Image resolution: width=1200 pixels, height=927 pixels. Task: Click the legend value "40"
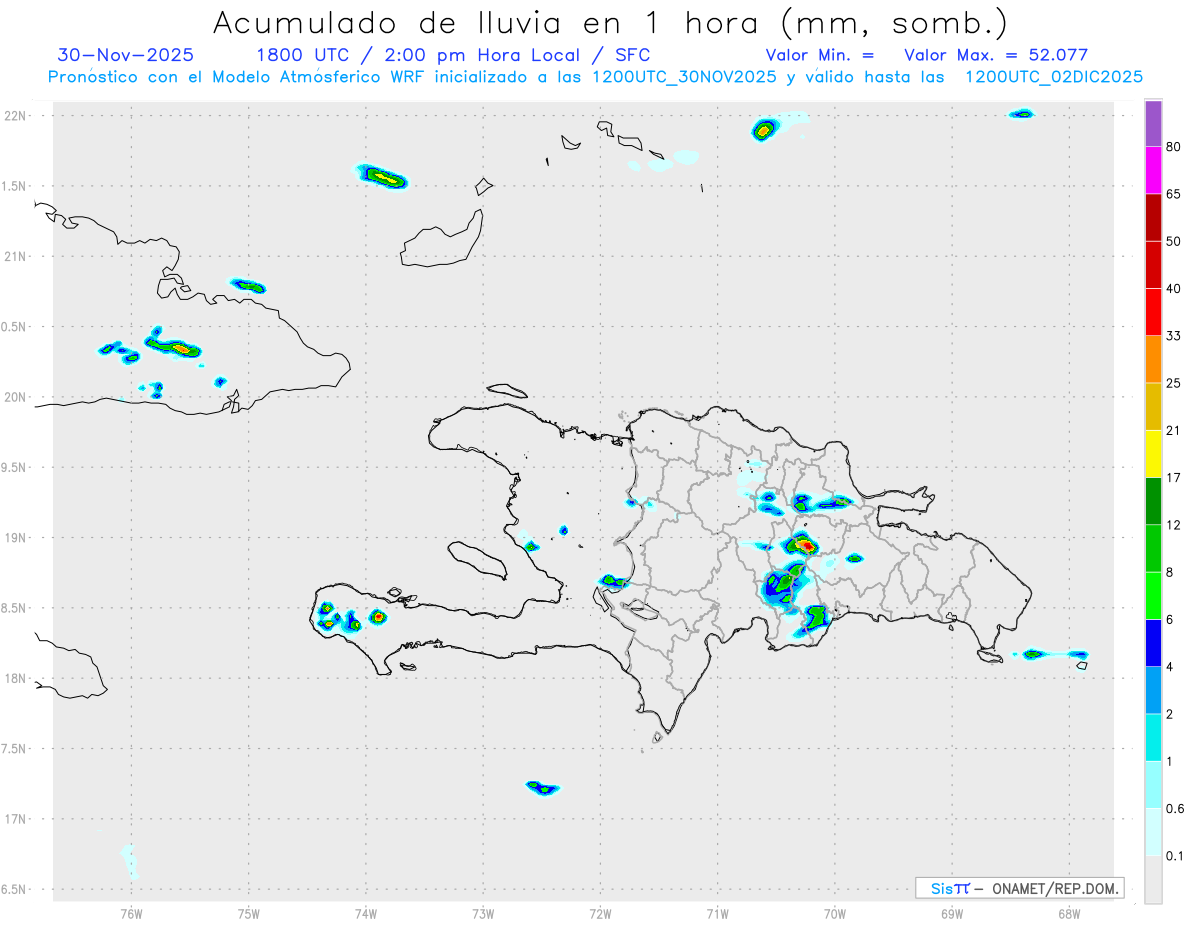(1174, 288)
